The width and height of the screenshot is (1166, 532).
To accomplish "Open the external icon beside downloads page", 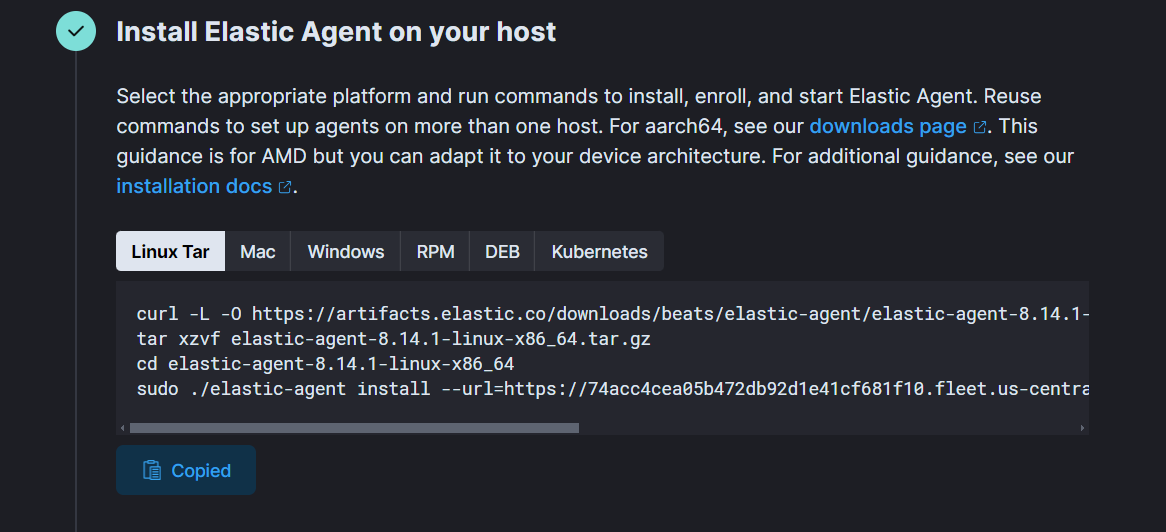I will [980, 127].
